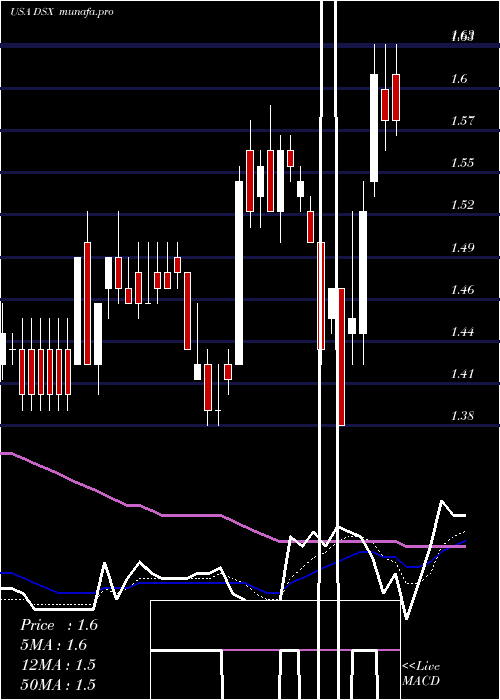
Task: Select the 1.38 price axis label
Action: (x=462, y=416)
